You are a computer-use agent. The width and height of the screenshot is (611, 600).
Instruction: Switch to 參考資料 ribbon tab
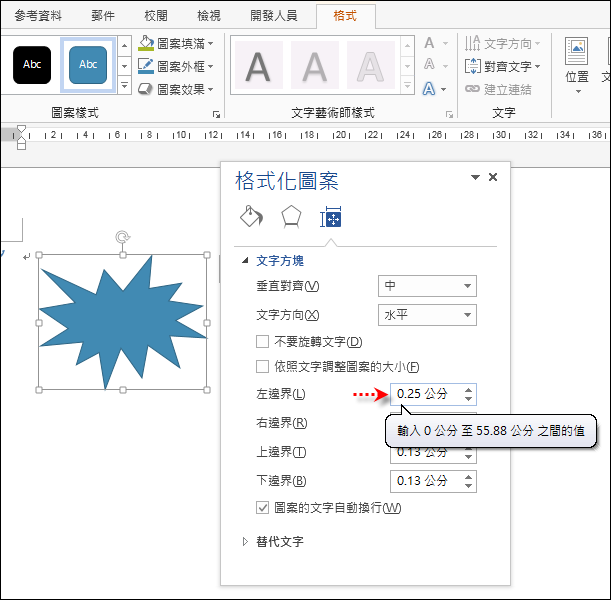(x=38, y=16)
